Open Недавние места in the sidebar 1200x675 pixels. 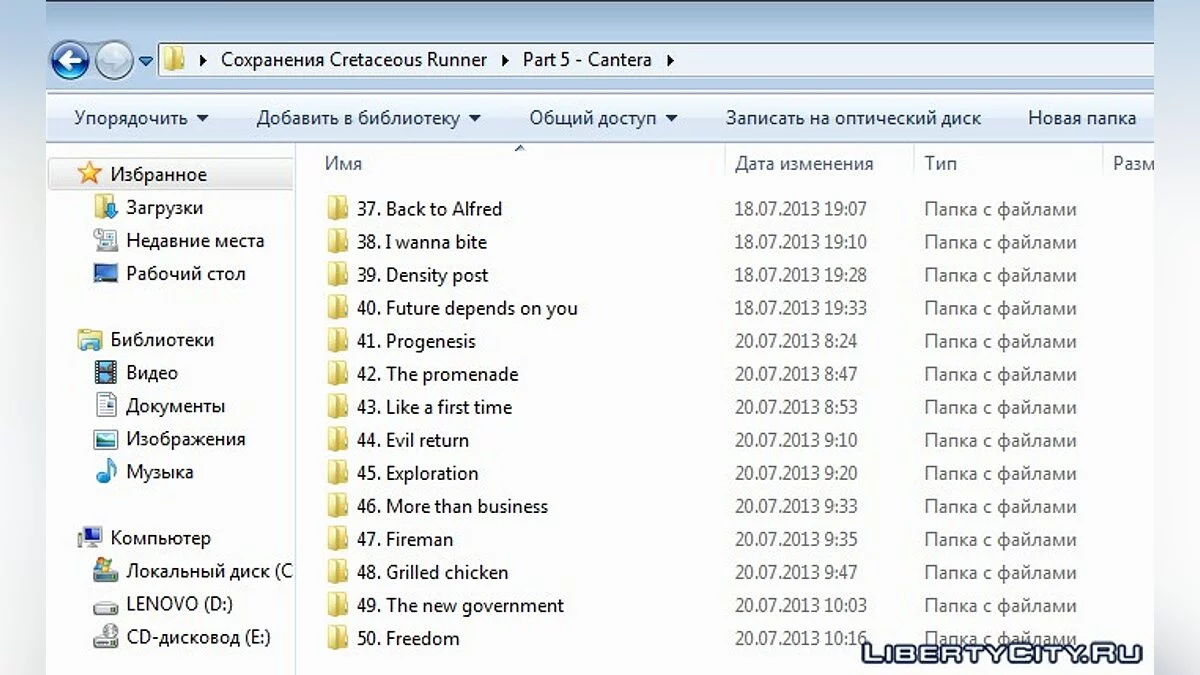pos(194,241)
